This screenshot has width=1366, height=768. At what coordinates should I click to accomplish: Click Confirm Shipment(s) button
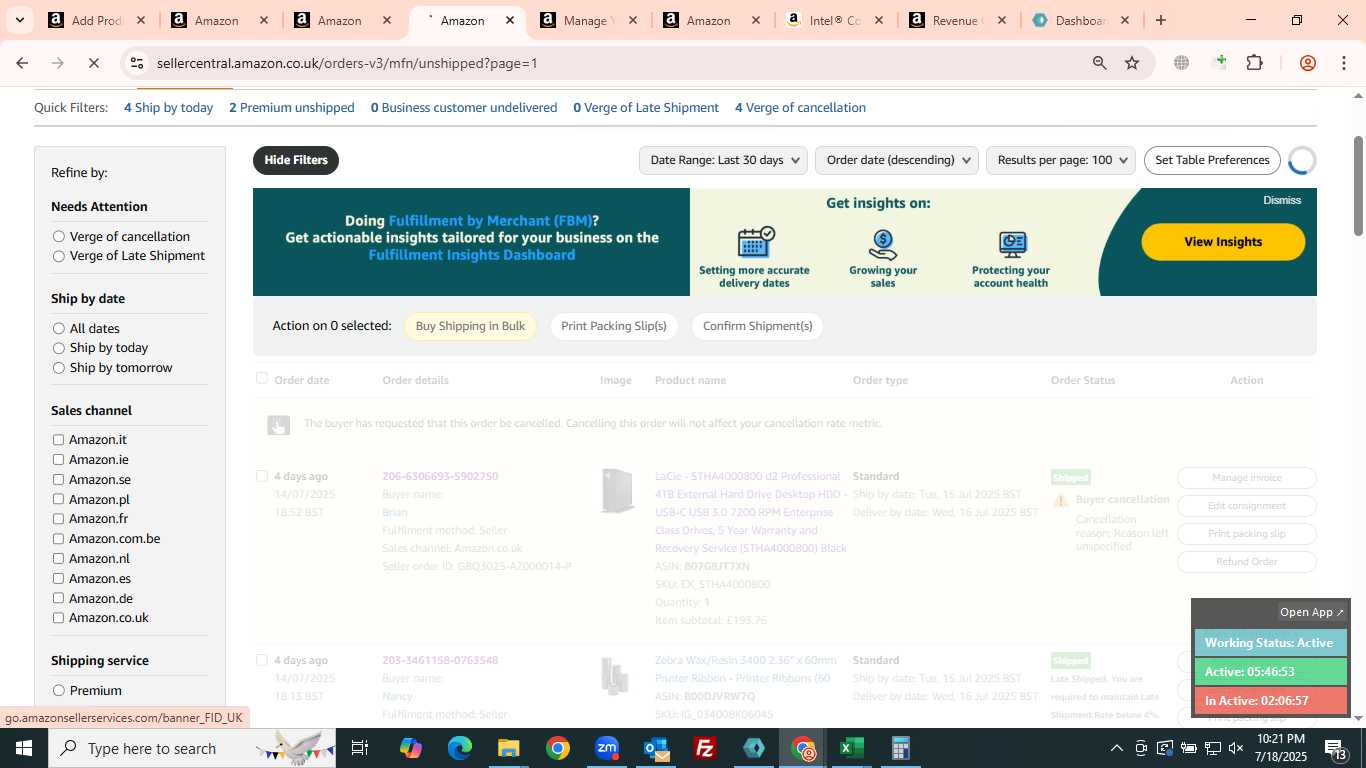(757, 326)
